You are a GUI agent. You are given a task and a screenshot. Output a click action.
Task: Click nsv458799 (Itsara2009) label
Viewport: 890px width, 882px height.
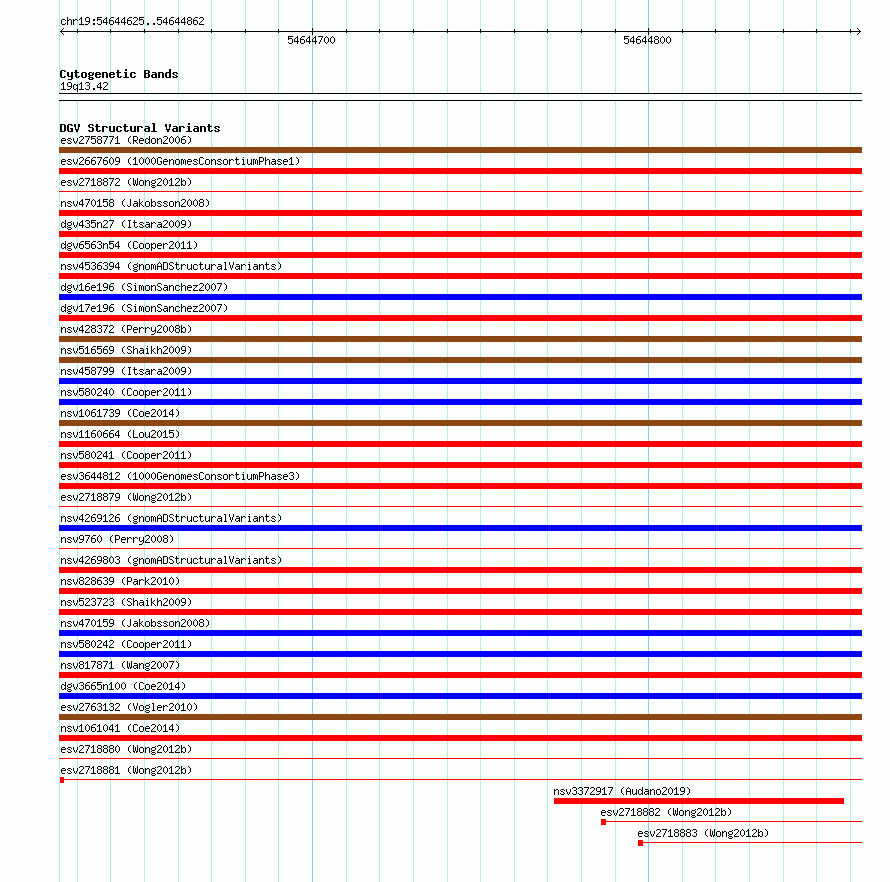[126, 371]
